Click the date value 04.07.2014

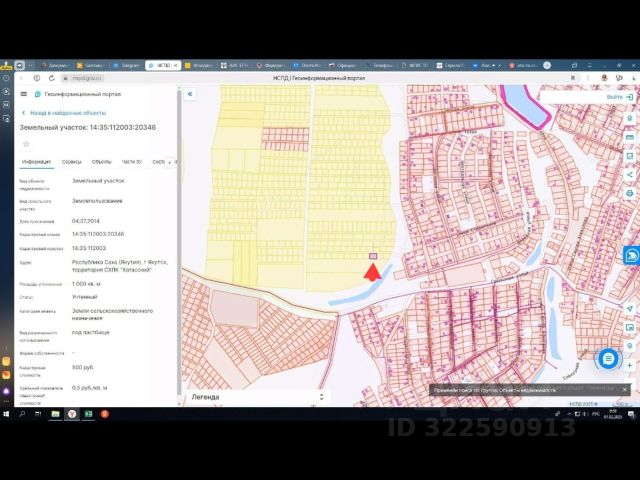coord(86,221)
